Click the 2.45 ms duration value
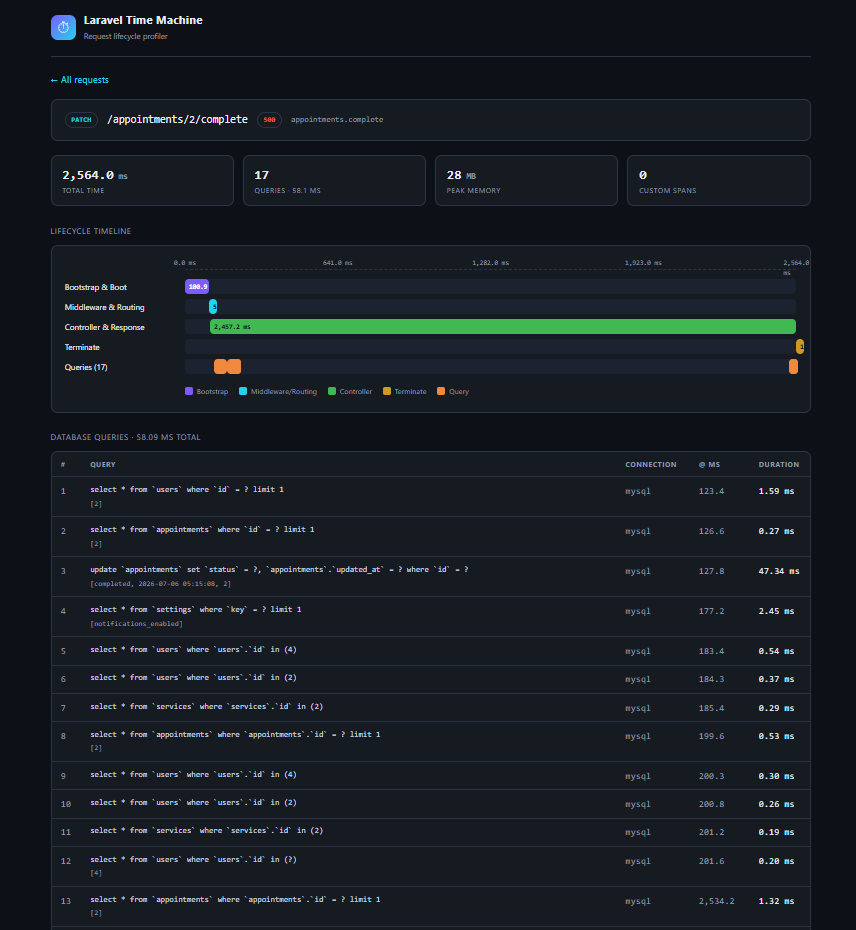The width and height of the screenshot is (856, 930). pyautogui.click(x=777, y=611)
